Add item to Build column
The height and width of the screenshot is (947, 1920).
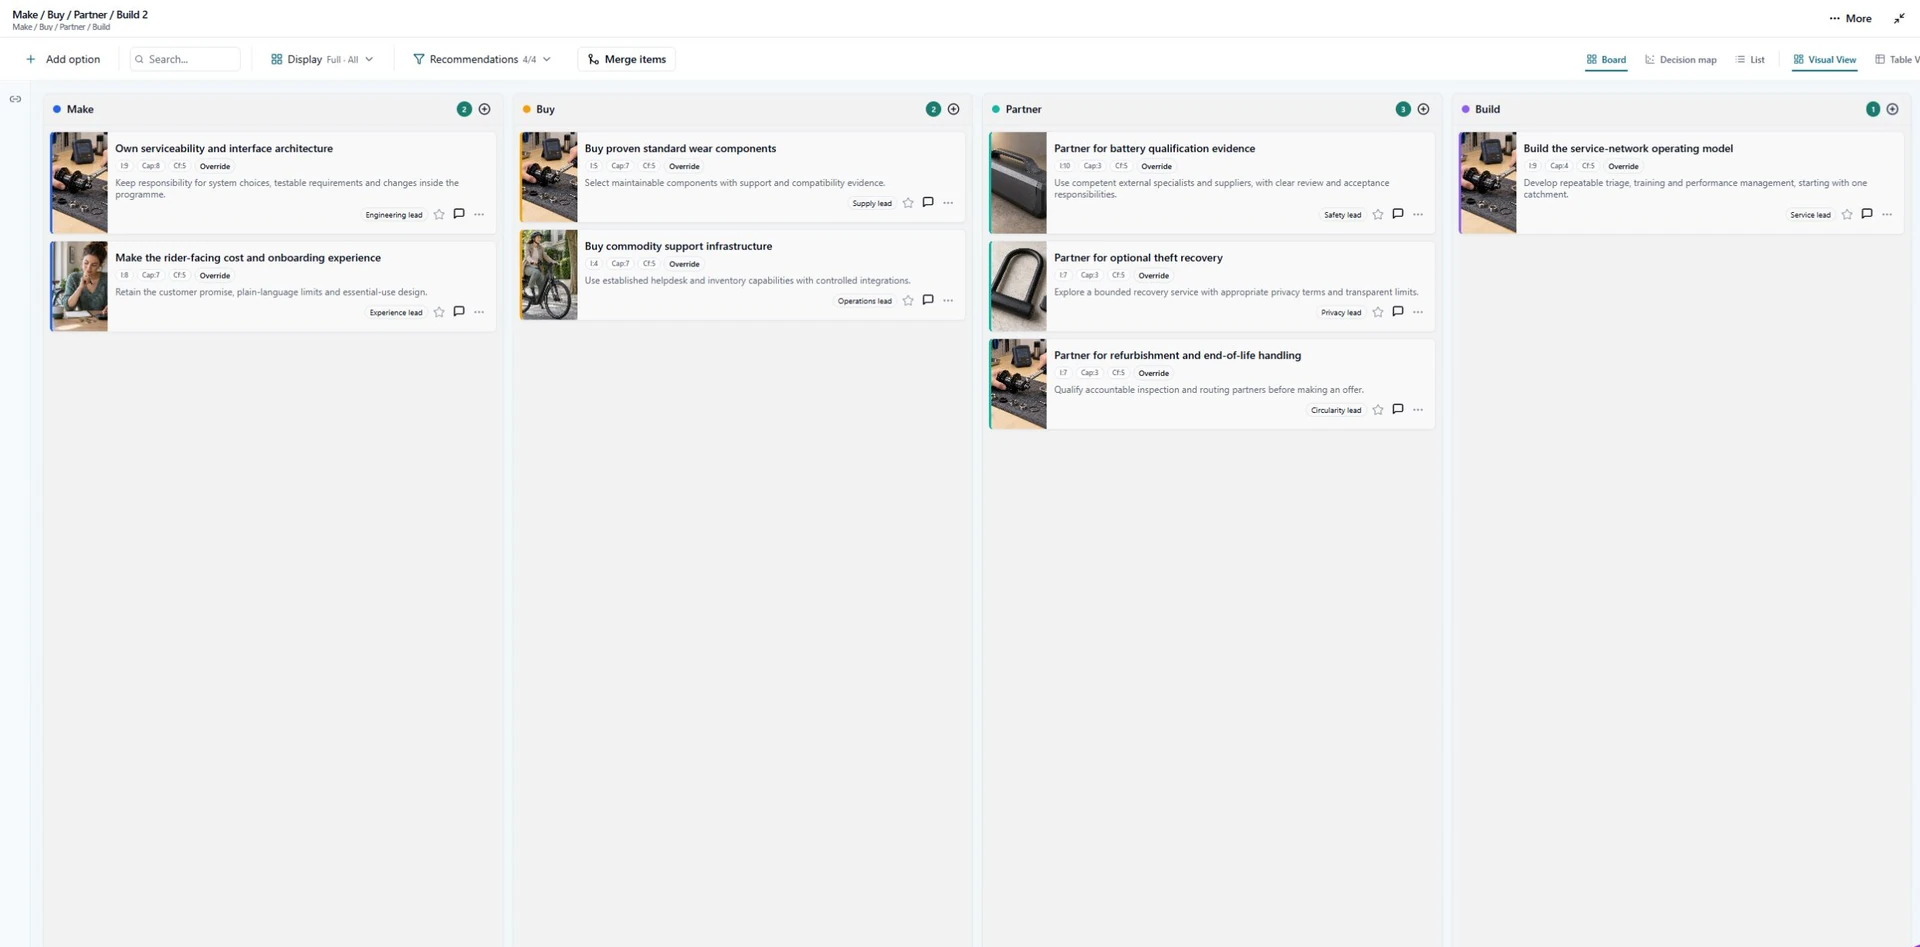tap(1892, 109)
